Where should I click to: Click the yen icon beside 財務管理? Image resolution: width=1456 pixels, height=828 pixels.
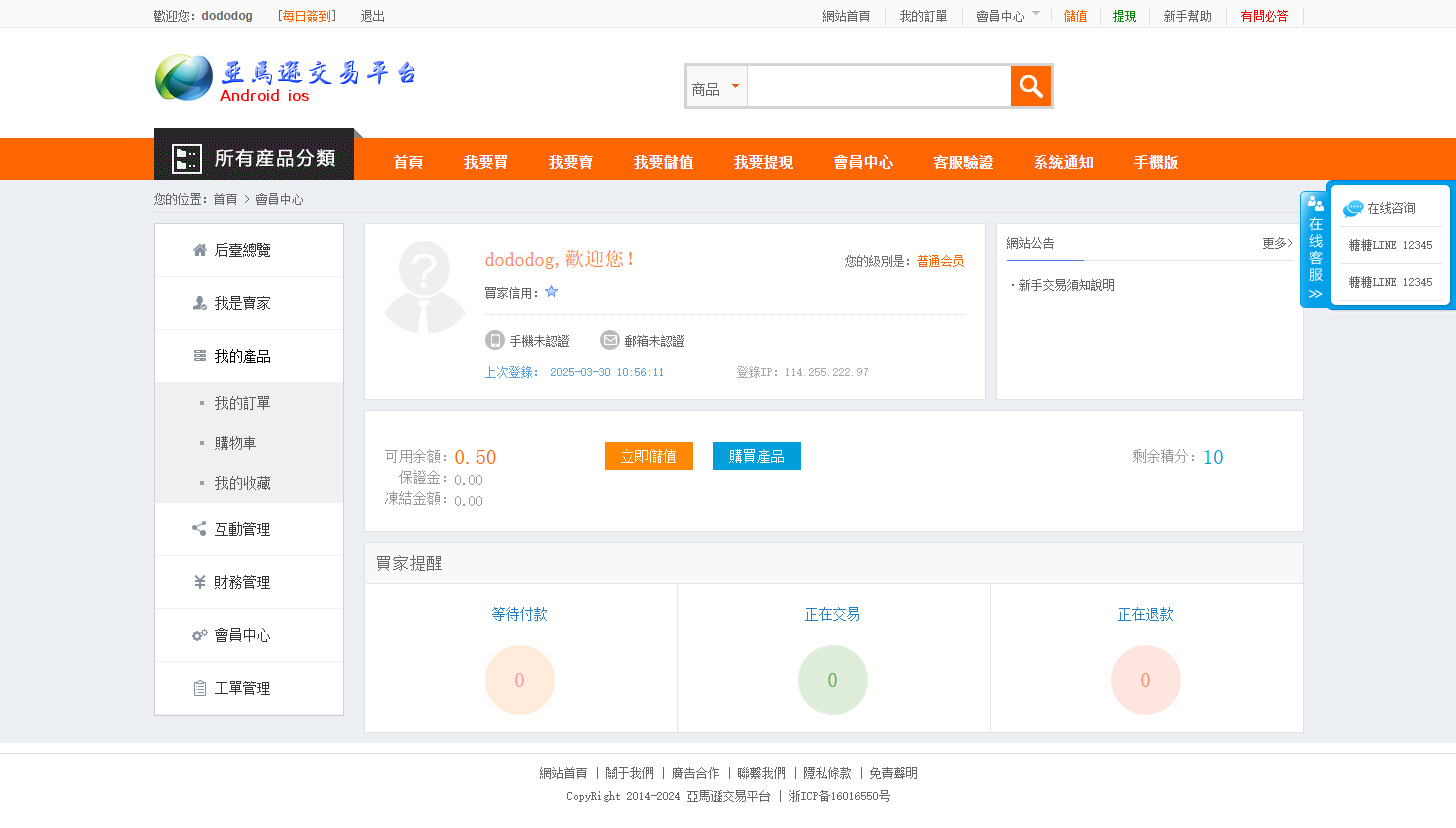coord(200,582)
